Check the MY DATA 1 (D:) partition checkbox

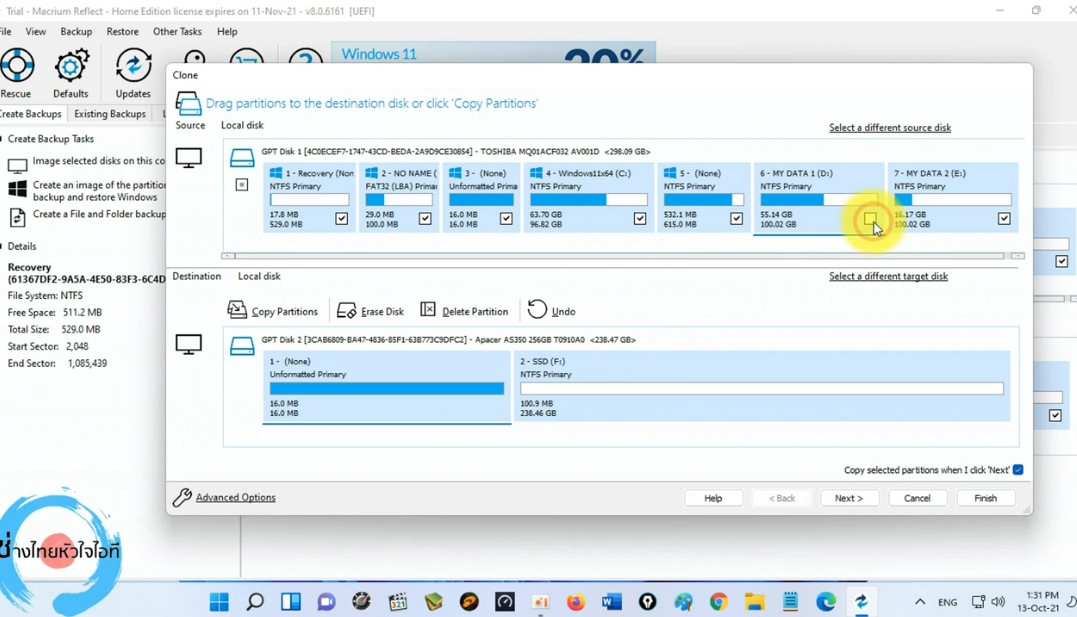(870, 219)
